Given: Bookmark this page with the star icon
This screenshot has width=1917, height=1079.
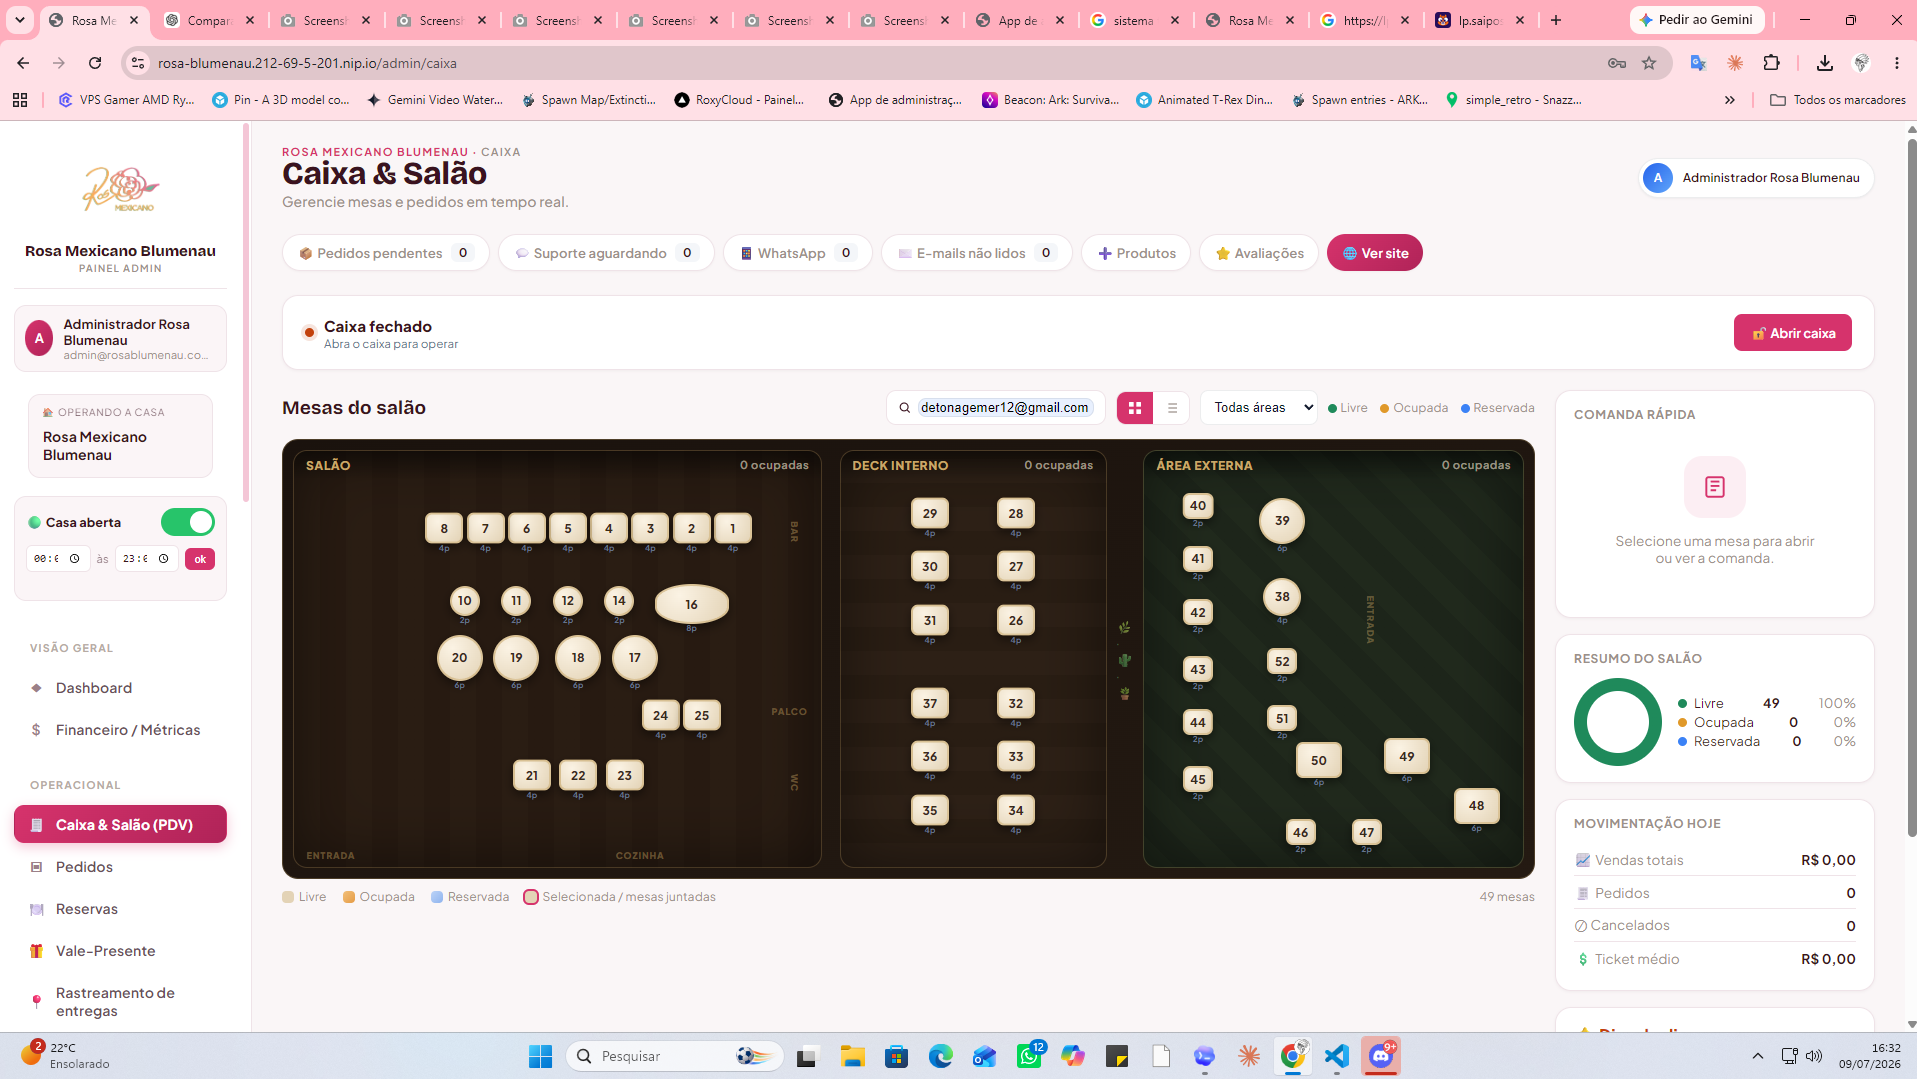Looking at the screenshot, I should 1649,63.
